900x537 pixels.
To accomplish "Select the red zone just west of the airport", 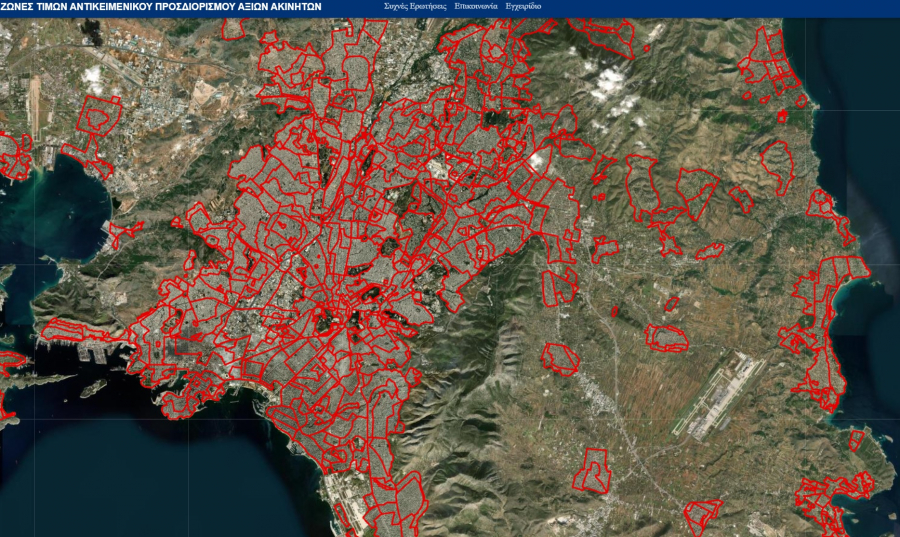I will pos(666,338).
